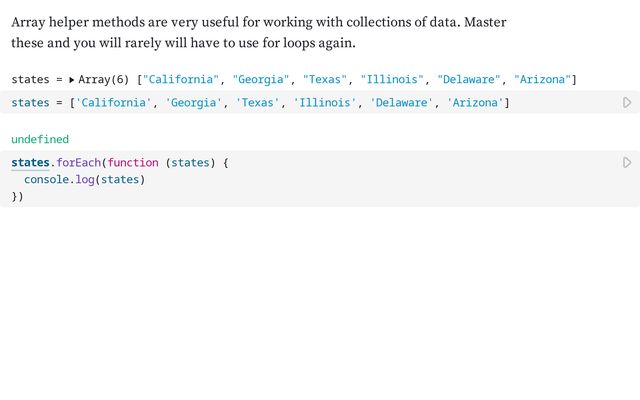Run the states.forEach code cell
This screenshot has height=400, width=640.
click(627, 162)
